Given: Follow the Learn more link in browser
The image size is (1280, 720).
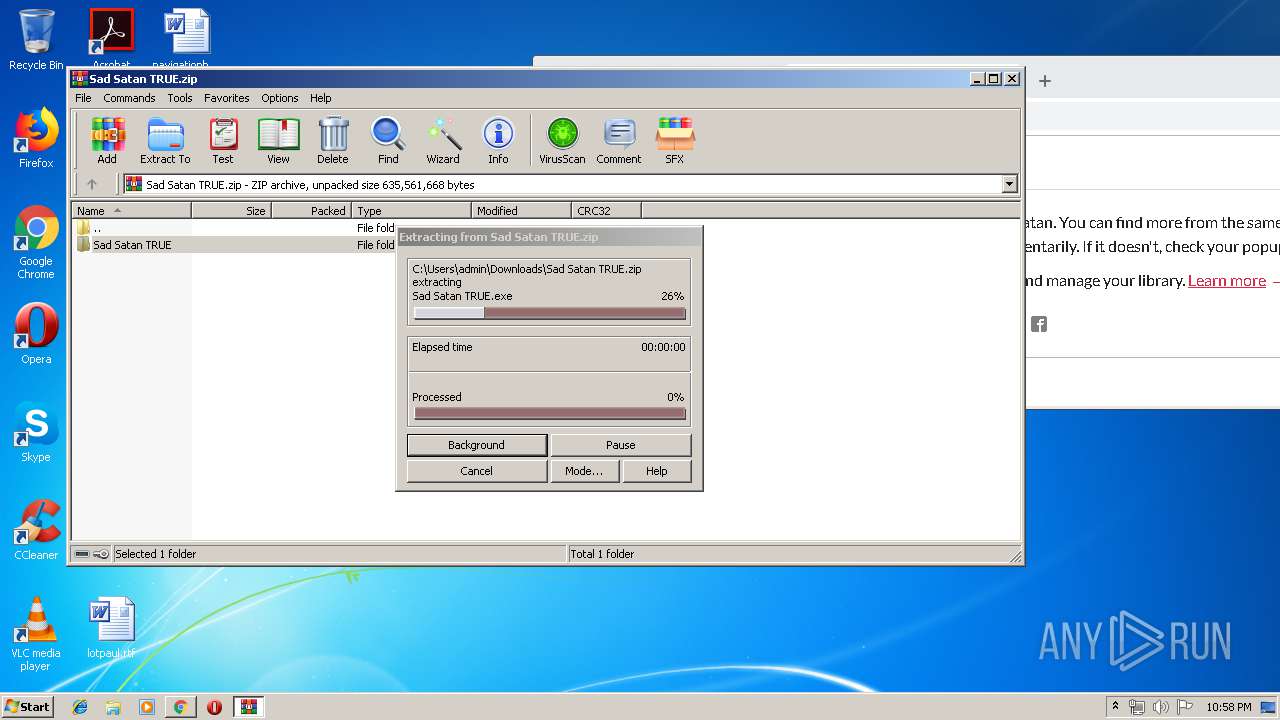Looking at the screenshot, I should point(1227,281).
